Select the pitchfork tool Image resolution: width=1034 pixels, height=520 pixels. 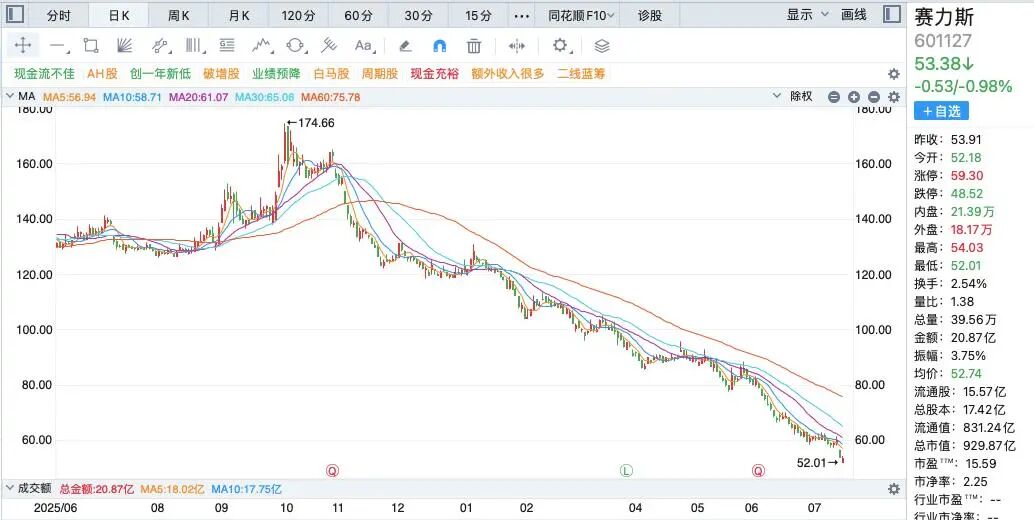point(329,45)
